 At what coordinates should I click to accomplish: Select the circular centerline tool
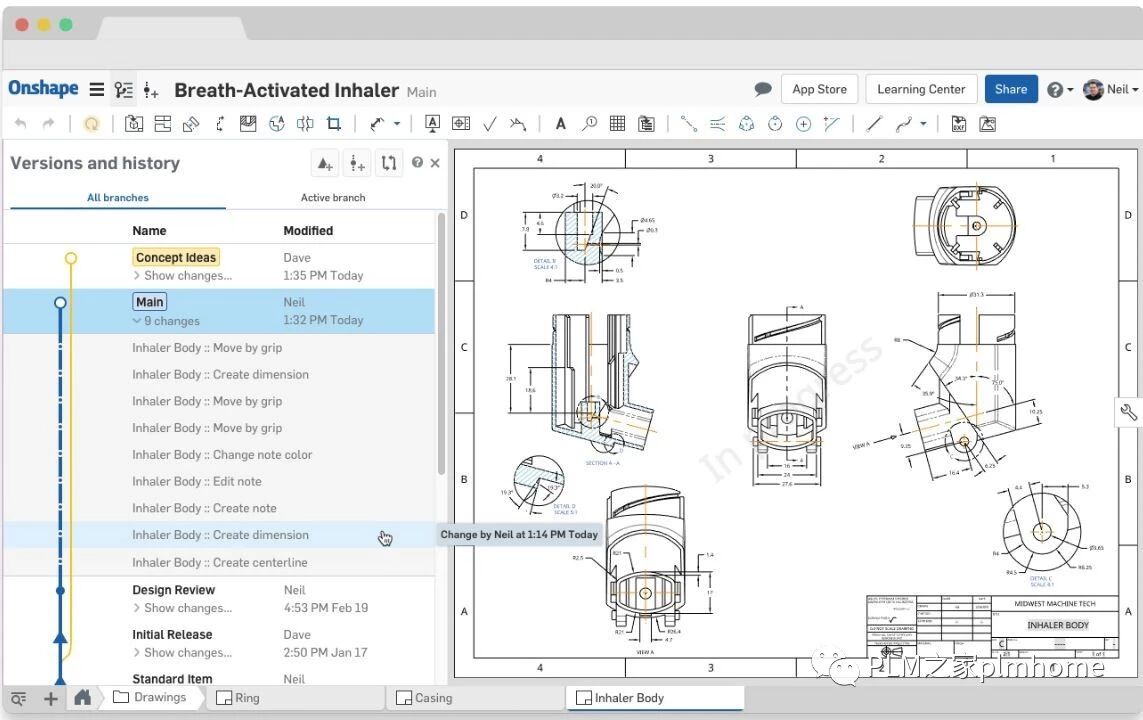[x=775, y=124]
